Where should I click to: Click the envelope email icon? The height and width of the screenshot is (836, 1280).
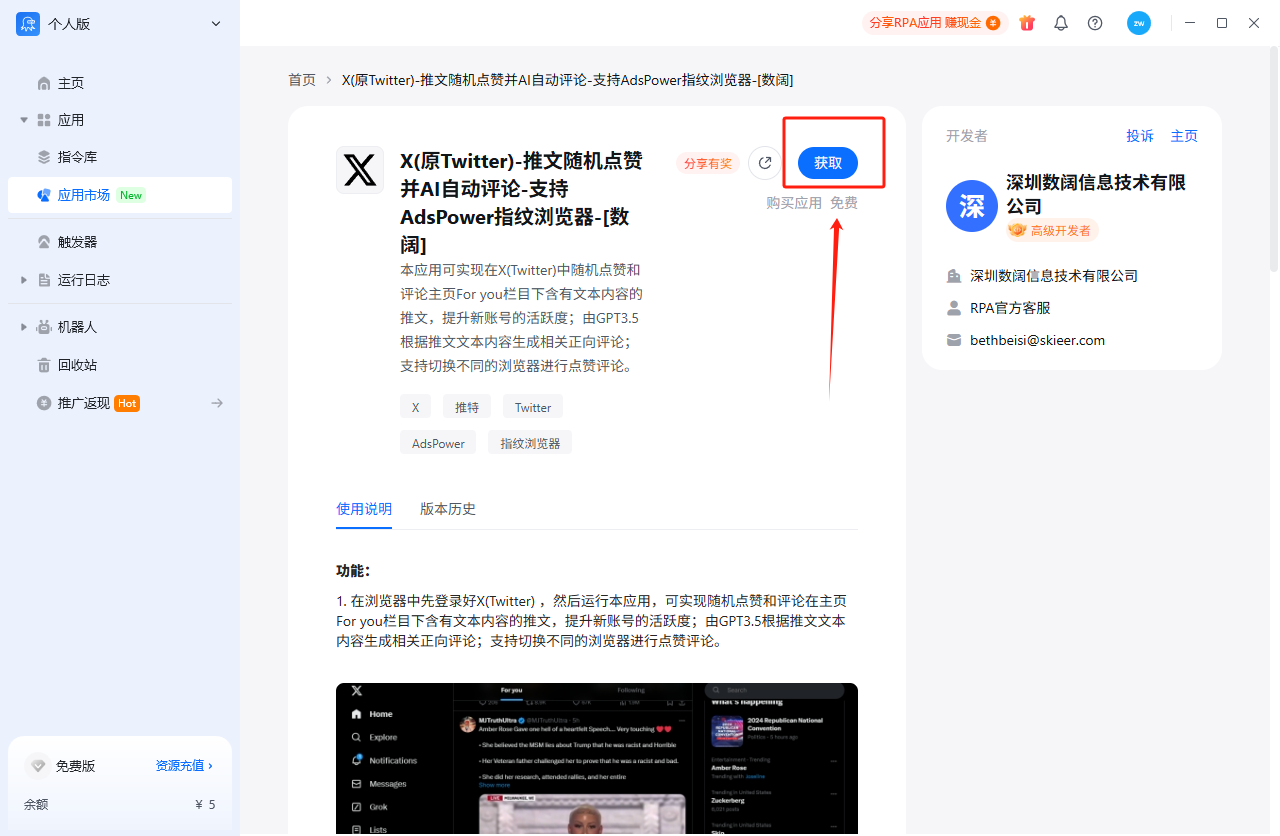pos(954,340)
